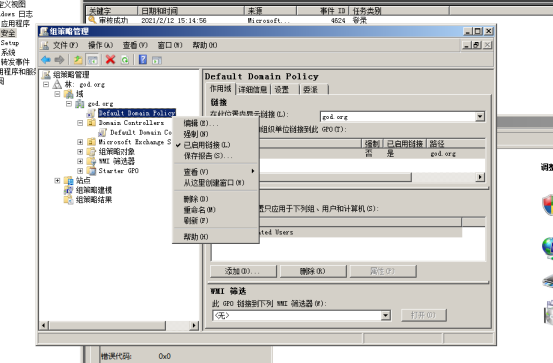This screenshot has width=553, height=363.
Task: Open the blue Help question mark icon
Action: pyautogui.click(x=142, y=60)
